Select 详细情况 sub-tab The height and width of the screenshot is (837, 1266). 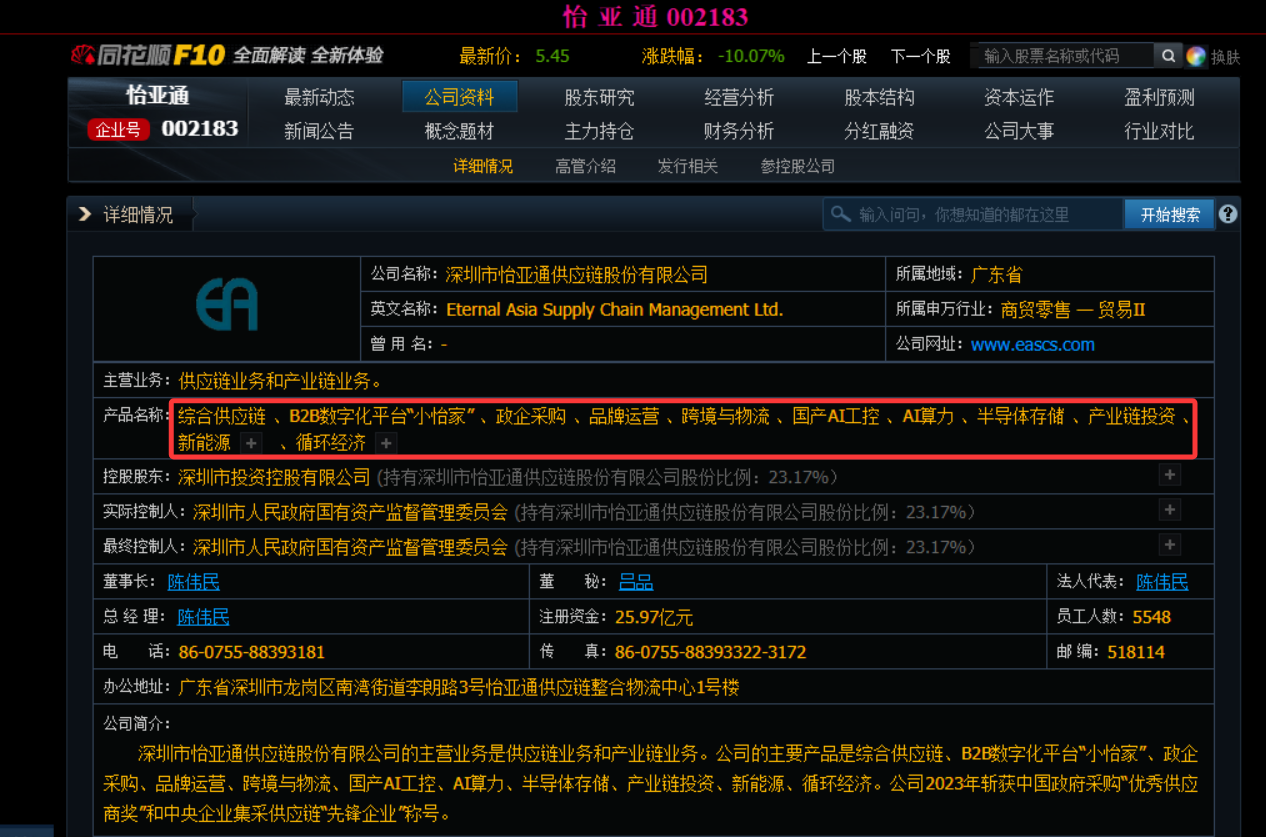pyautogui.click(x=483, y=166)
